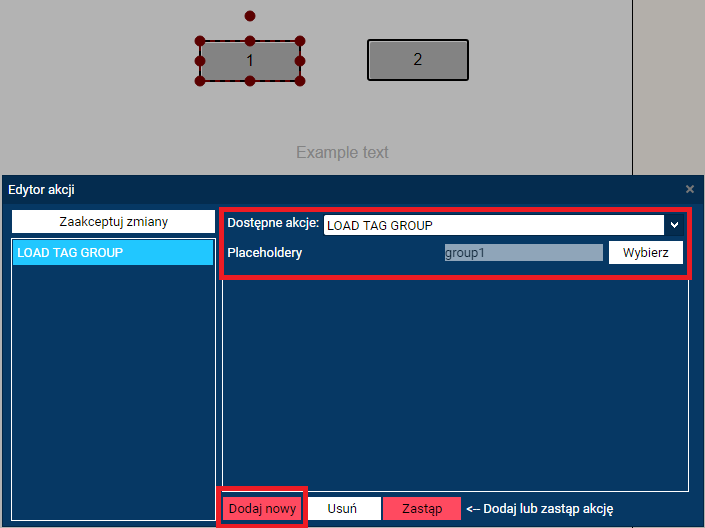The width and height of the screenshot is (705, 528).
Task: Select the canvas button labeled 2
Action: point(418,60)
